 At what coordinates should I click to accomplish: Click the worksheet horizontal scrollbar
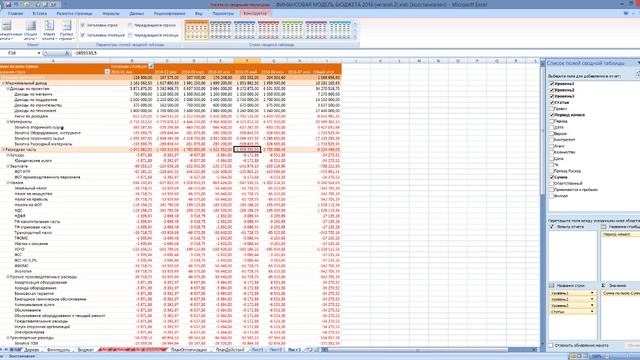pyautogui.click(x=429, y=350)
